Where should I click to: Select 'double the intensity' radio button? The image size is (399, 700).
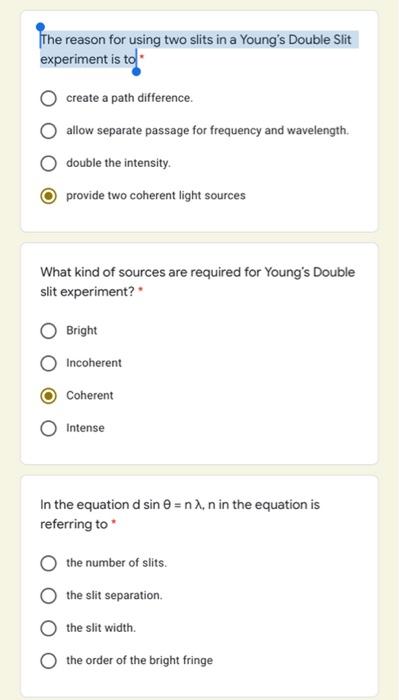tap(48, 163)
